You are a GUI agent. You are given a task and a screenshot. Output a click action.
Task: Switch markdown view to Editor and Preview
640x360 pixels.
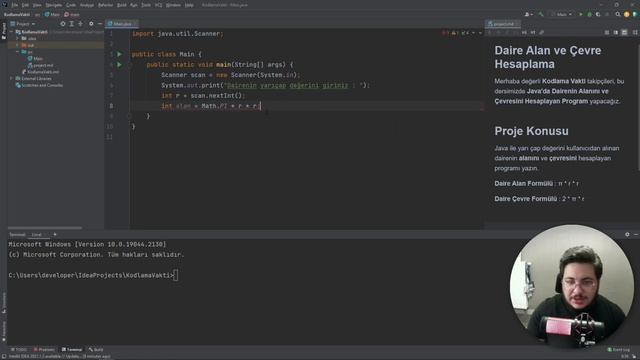[x=616, y=32]
